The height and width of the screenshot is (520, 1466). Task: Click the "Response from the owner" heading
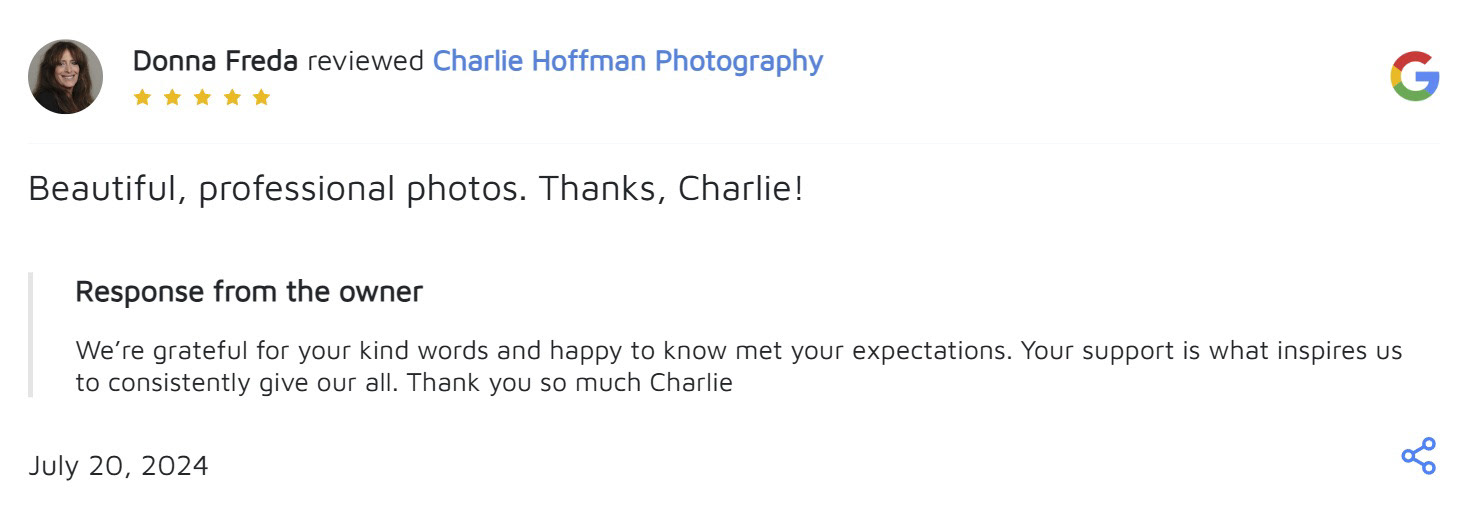(249, 292)
